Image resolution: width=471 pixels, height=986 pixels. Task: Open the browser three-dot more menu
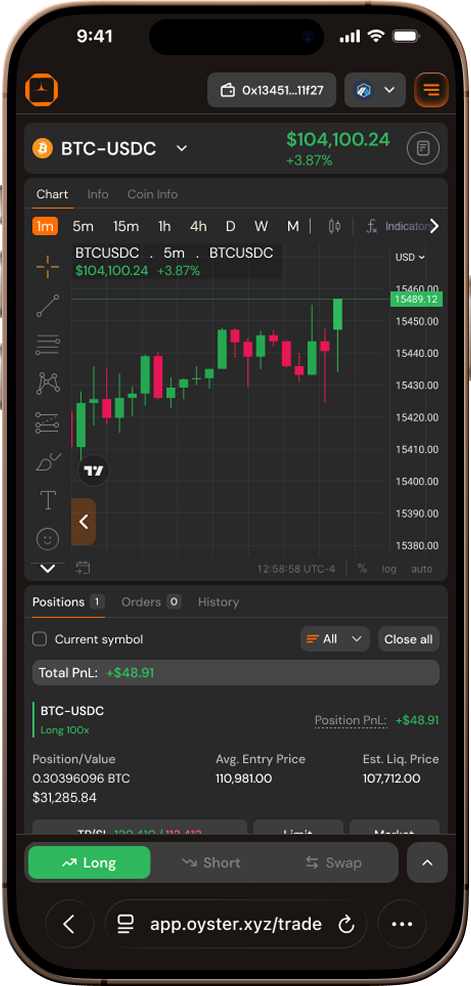click(x=402, y=924)
